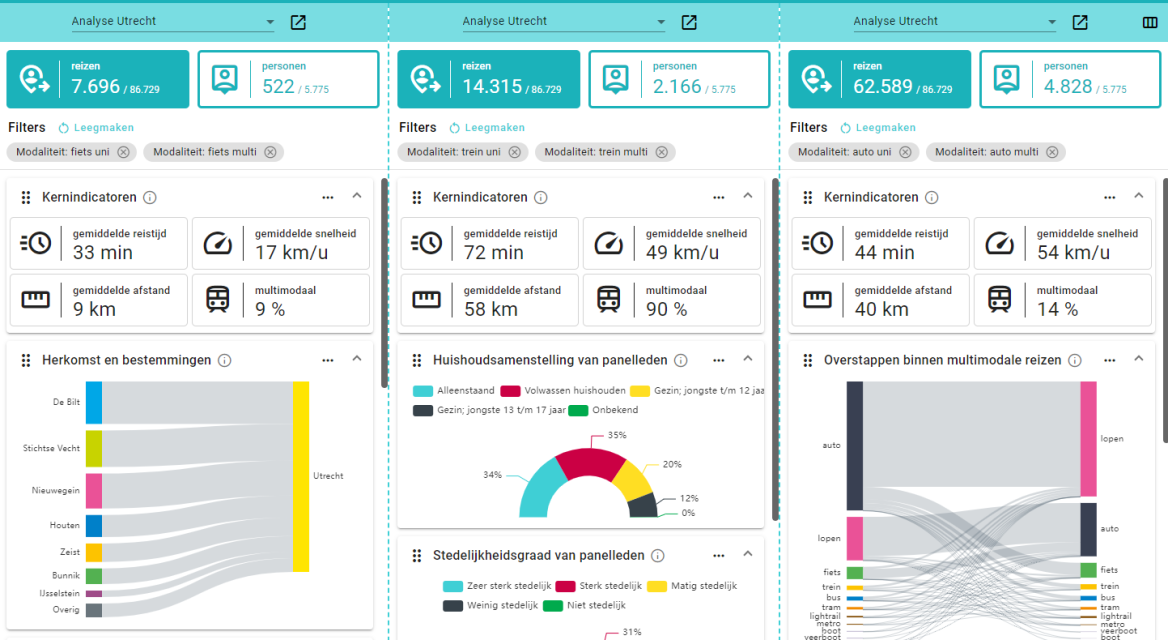Remove the 'trein multi' modality filter chip
The image size is (1168, 640).
pos(661,152)
